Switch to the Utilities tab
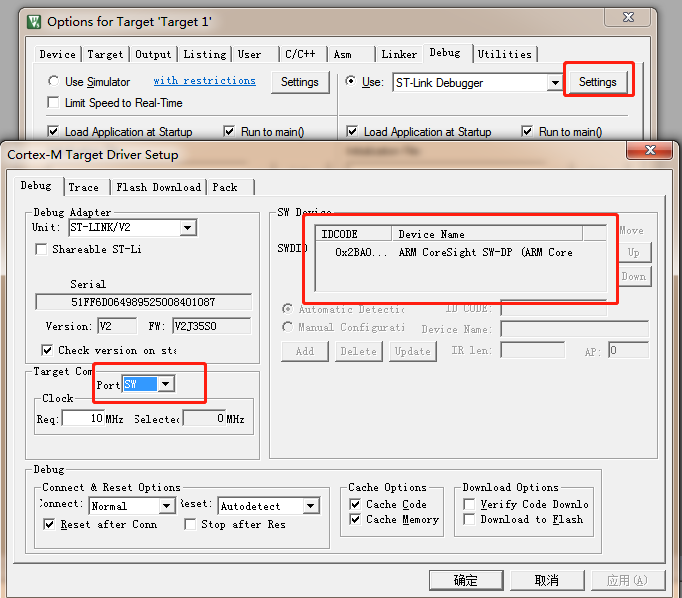 tap(505, 54)
